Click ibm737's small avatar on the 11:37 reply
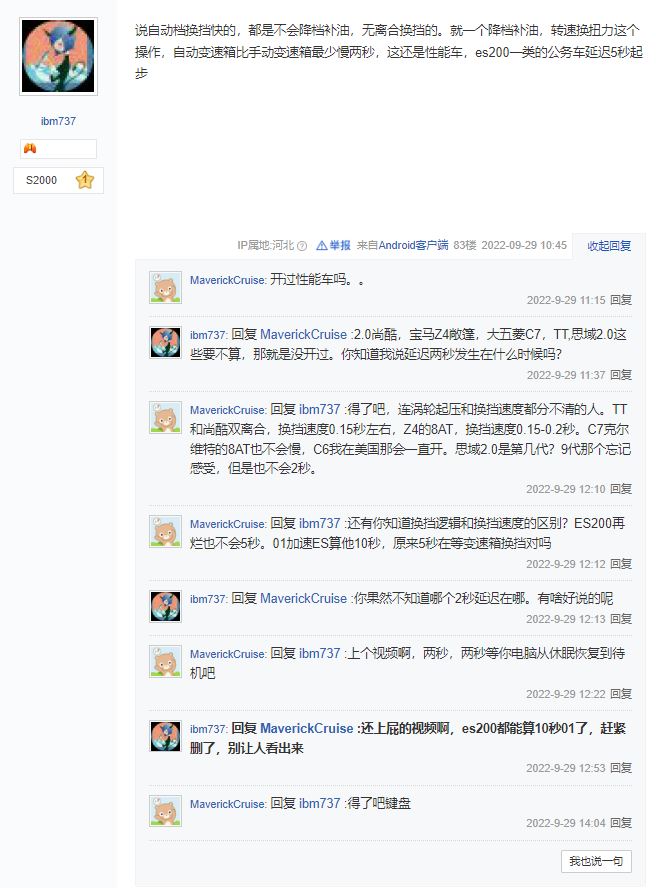The image size is (656, 888). tap(165, 342)
